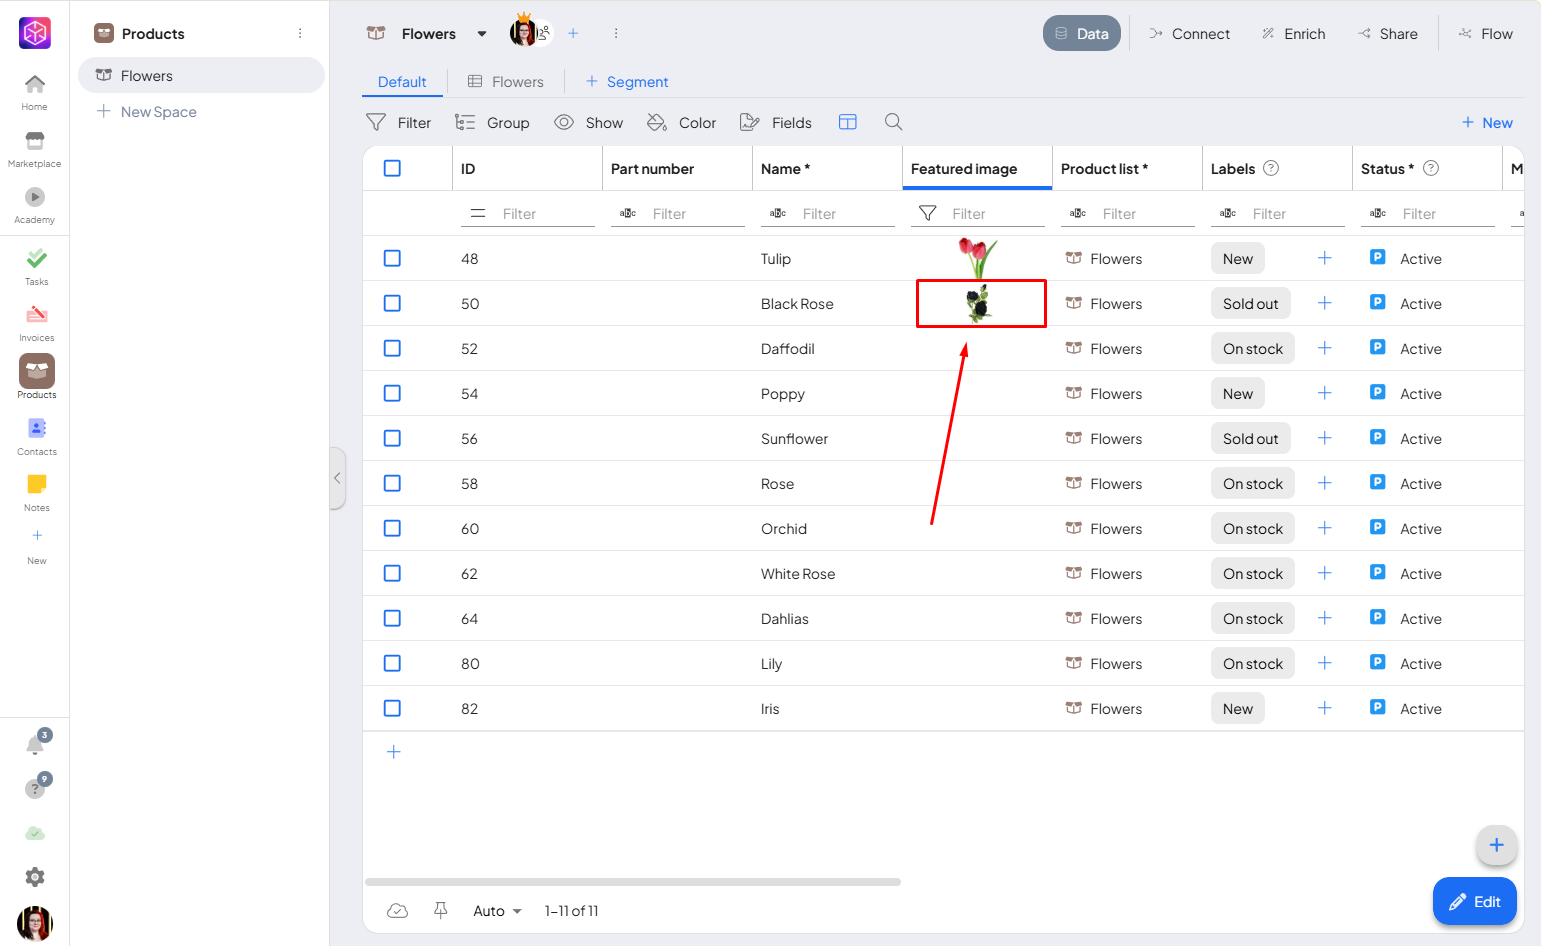Toggle the select-all header checkbox

[x=392, y=168]
